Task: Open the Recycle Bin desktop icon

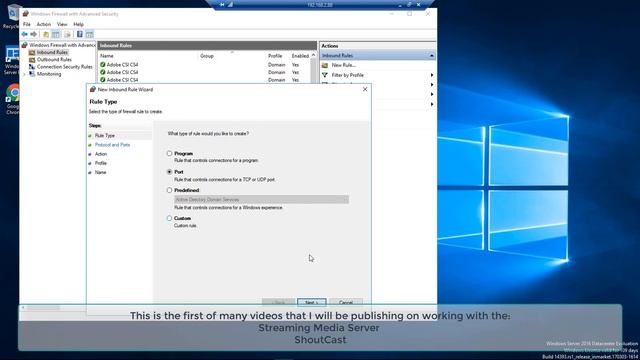Action: (13, 12)
